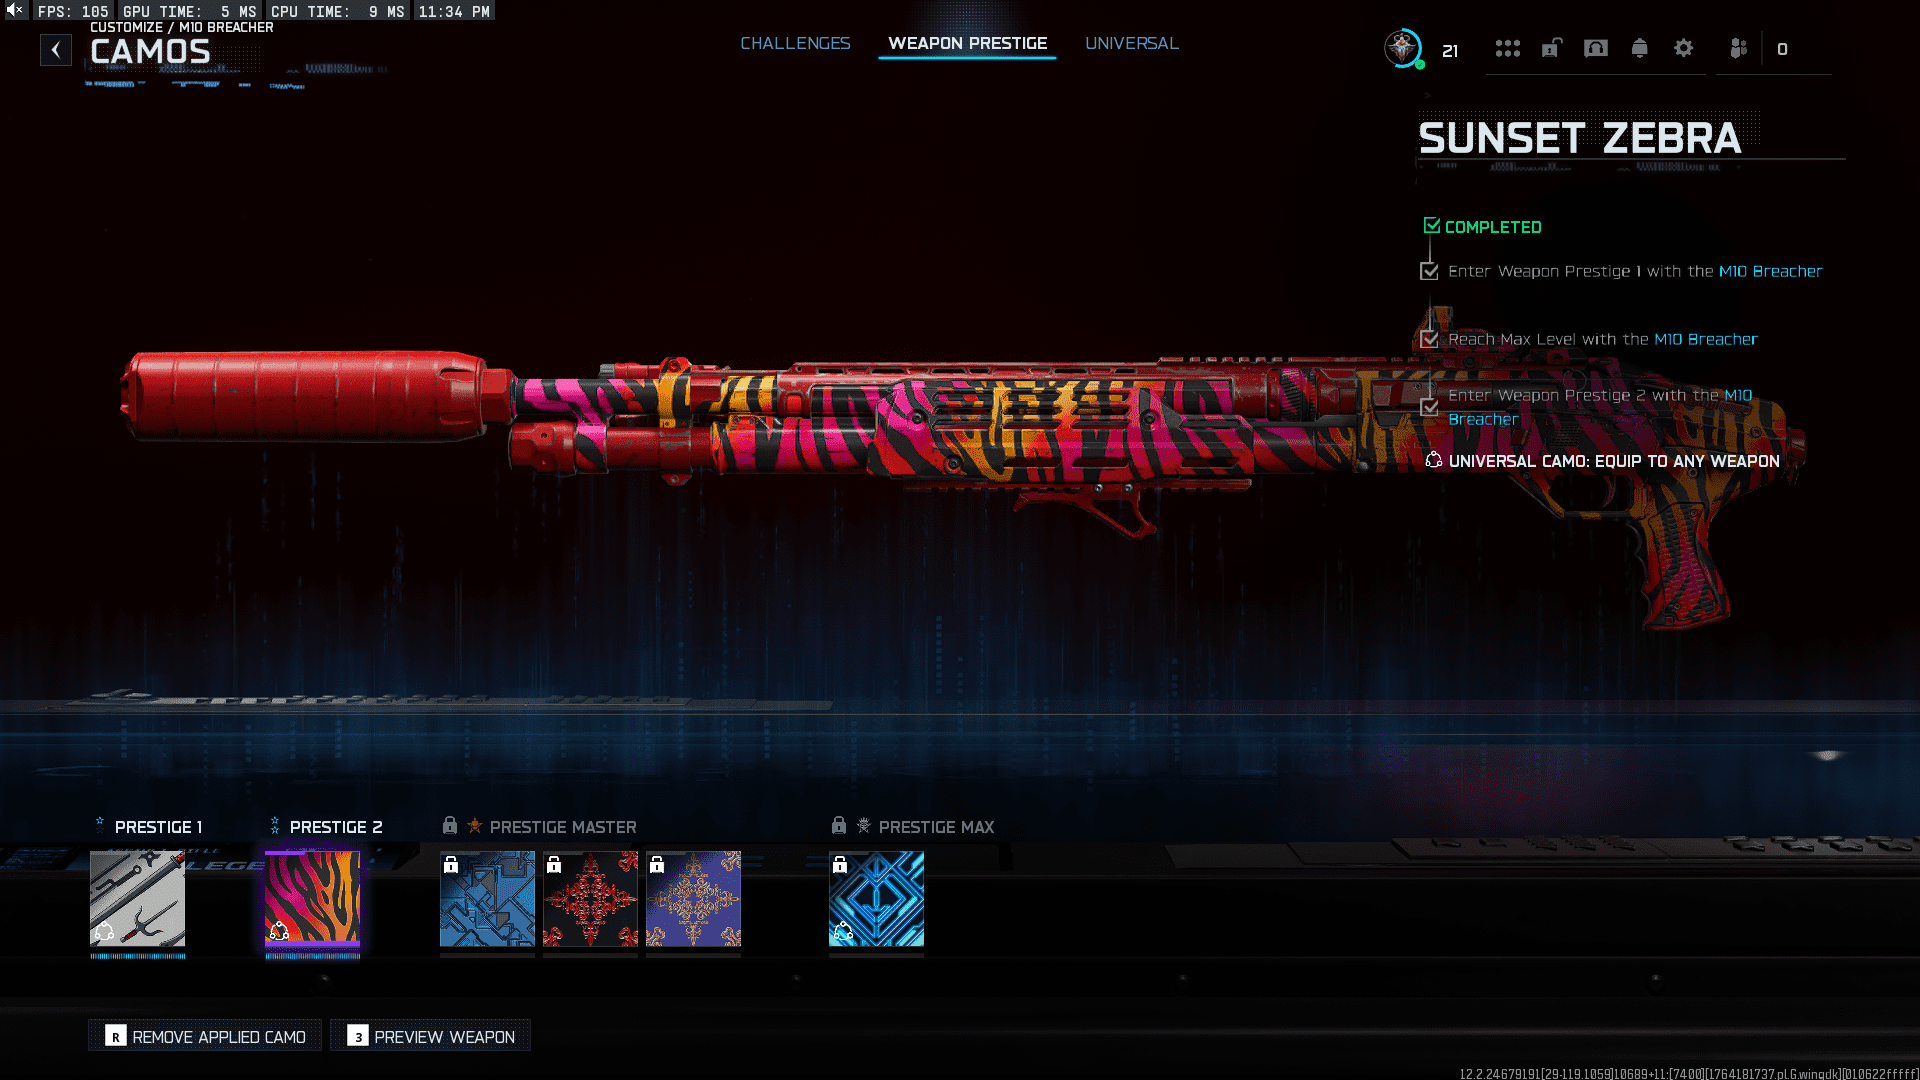
Task: Click the Prestige 2 entry checkbox
Action: click(1429, 407)
